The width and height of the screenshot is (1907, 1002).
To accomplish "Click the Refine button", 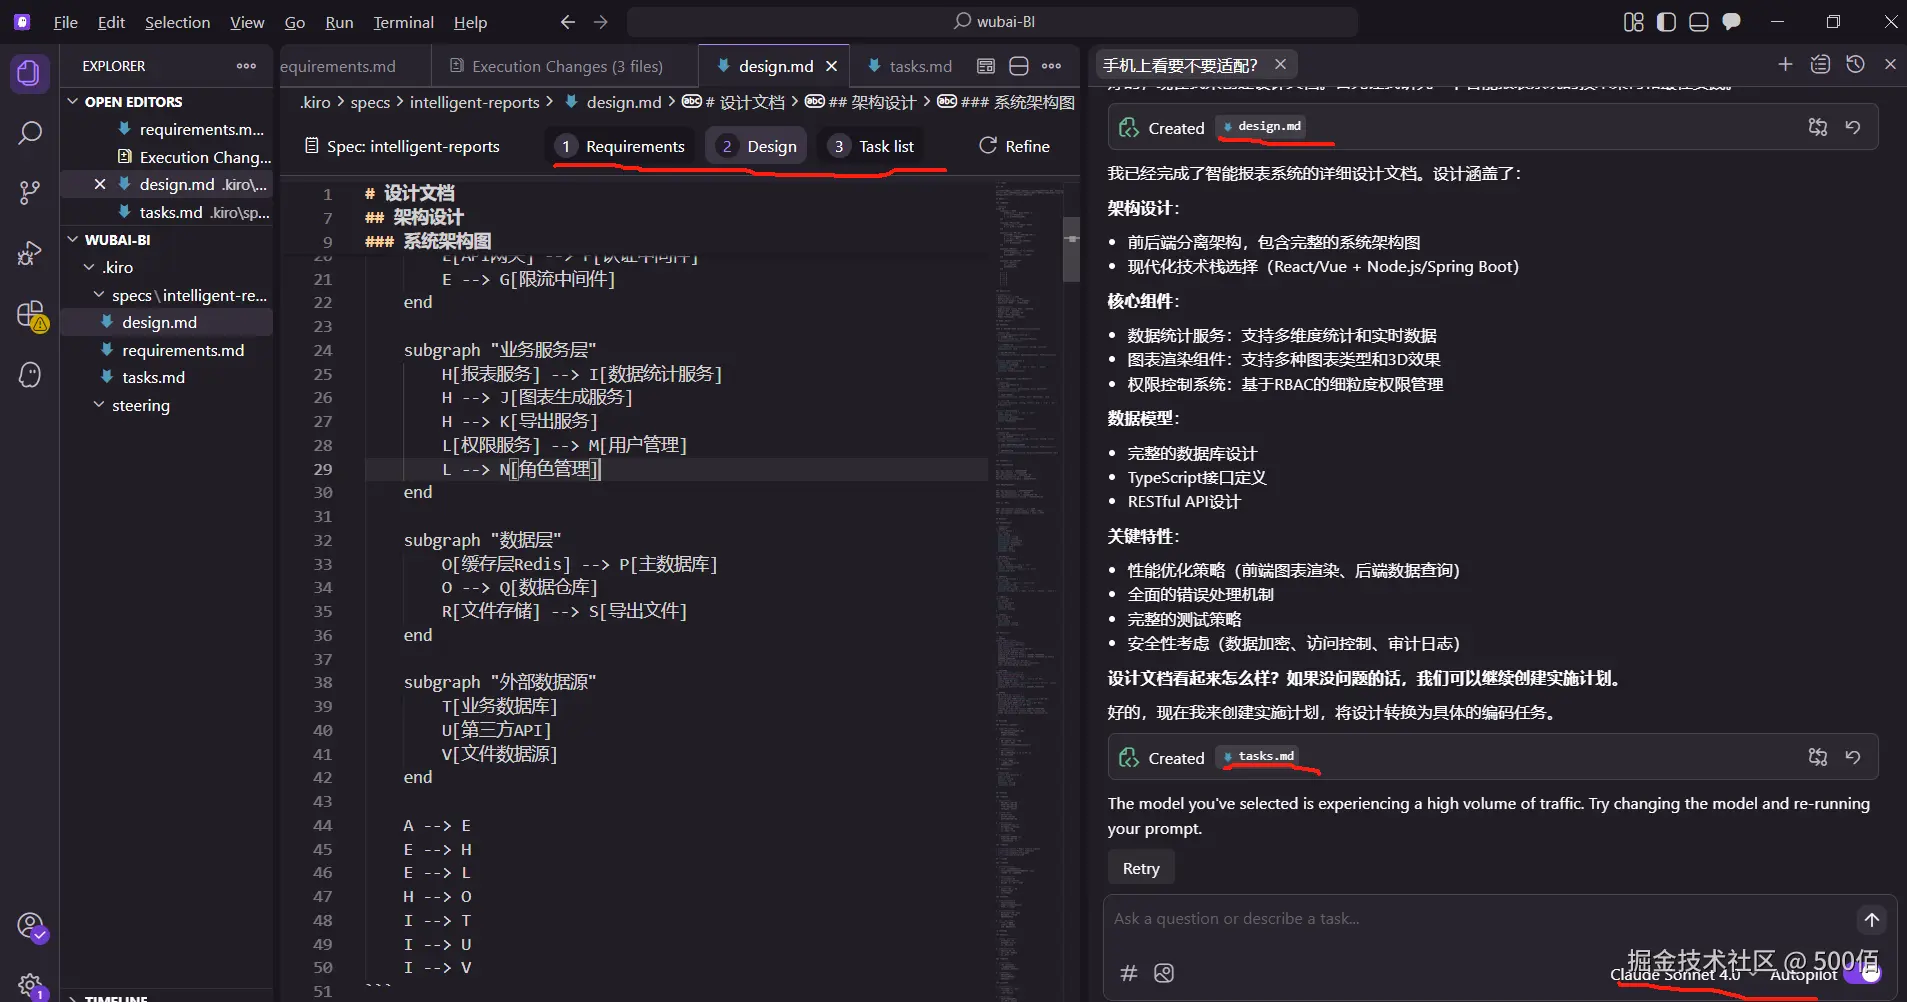I will (1014, 146).
